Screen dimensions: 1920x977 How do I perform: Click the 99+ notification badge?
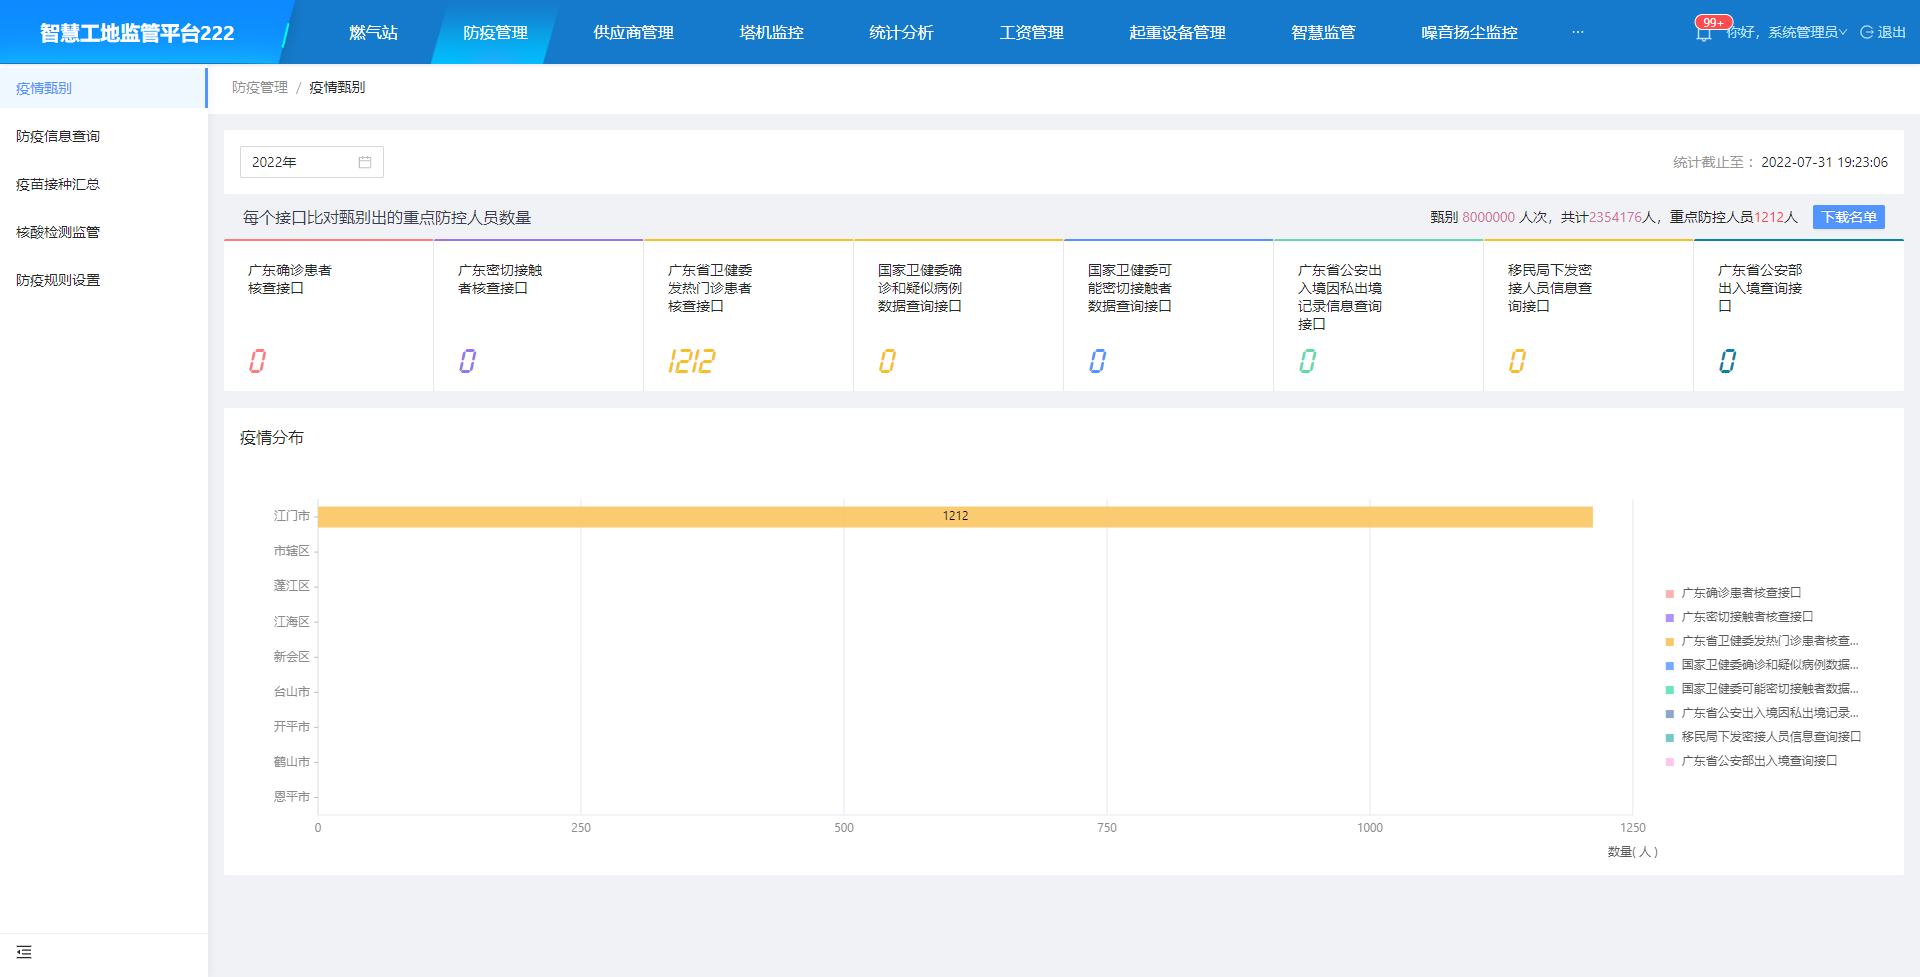click(x=1713, y=22)
